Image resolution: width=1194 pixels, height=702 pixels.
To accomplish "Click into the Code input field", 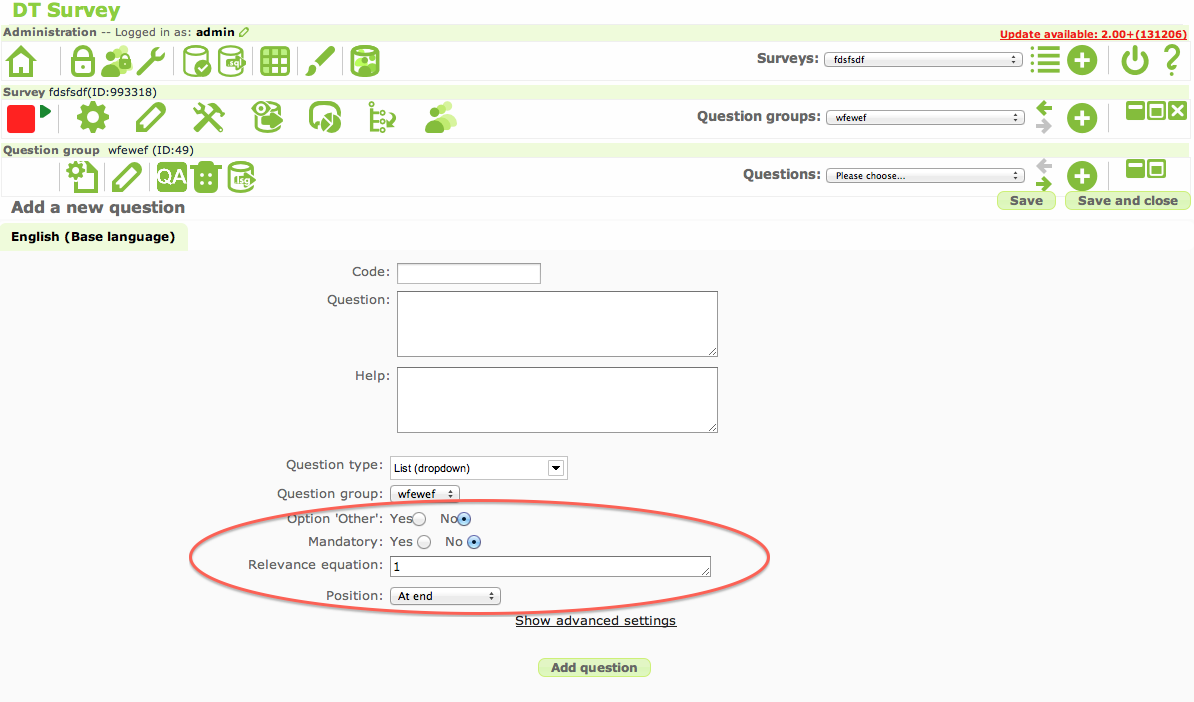I will pos(469,273).
